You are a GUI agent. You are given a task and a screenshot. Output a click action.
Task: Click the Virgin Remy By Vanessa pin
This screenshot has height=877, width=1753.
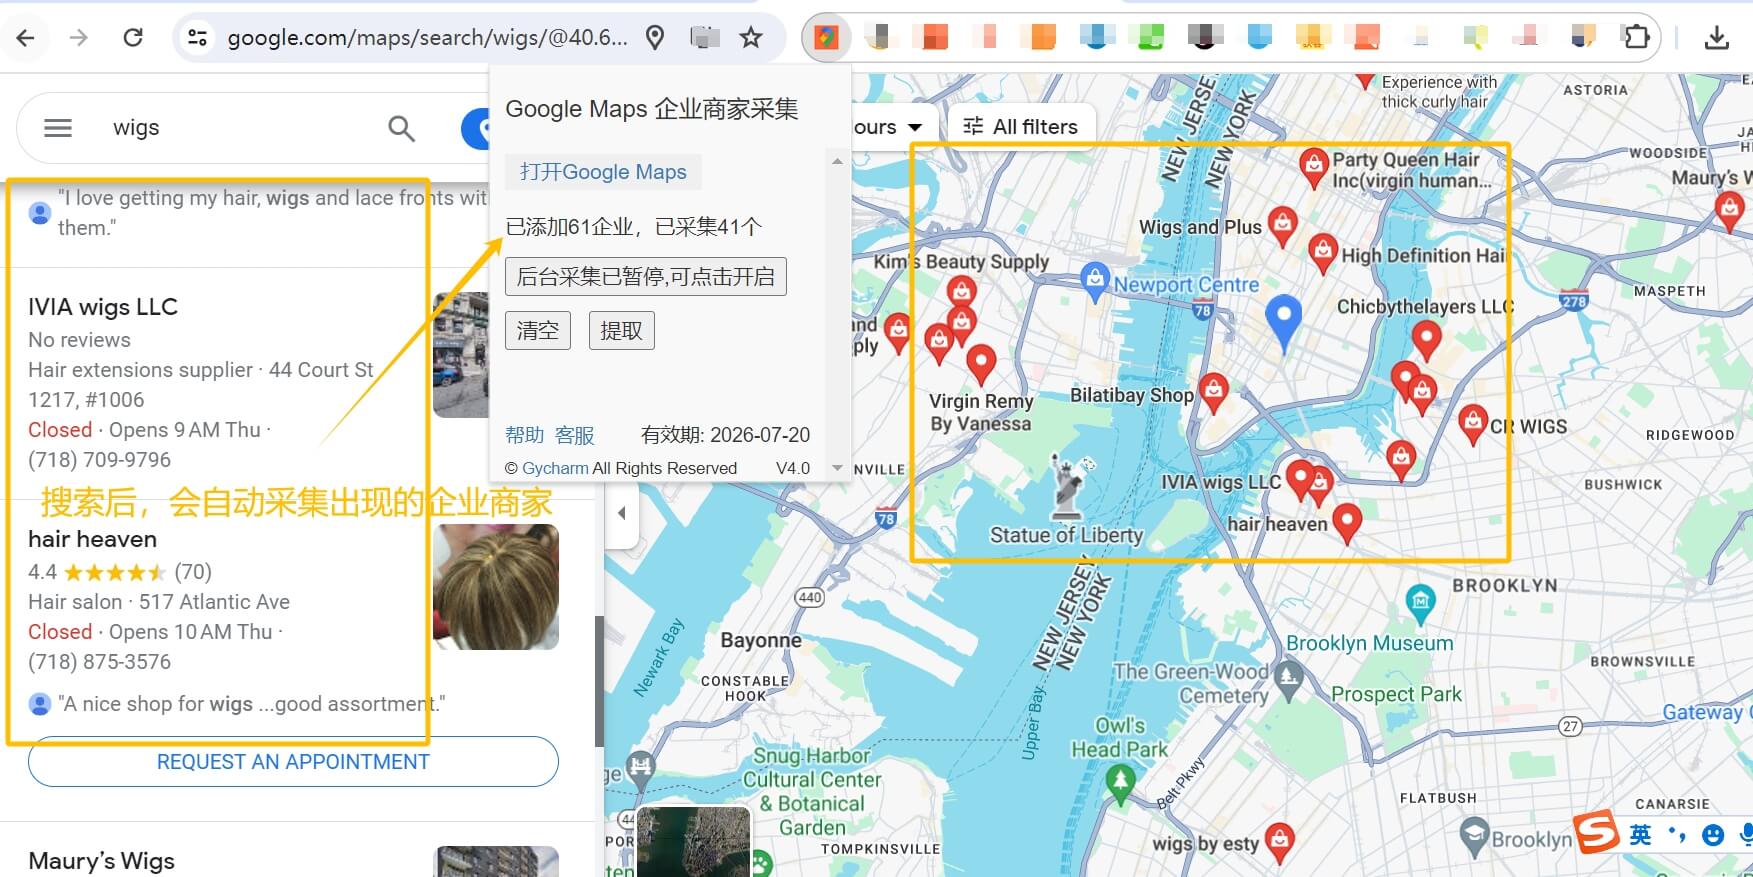[981, 363]
